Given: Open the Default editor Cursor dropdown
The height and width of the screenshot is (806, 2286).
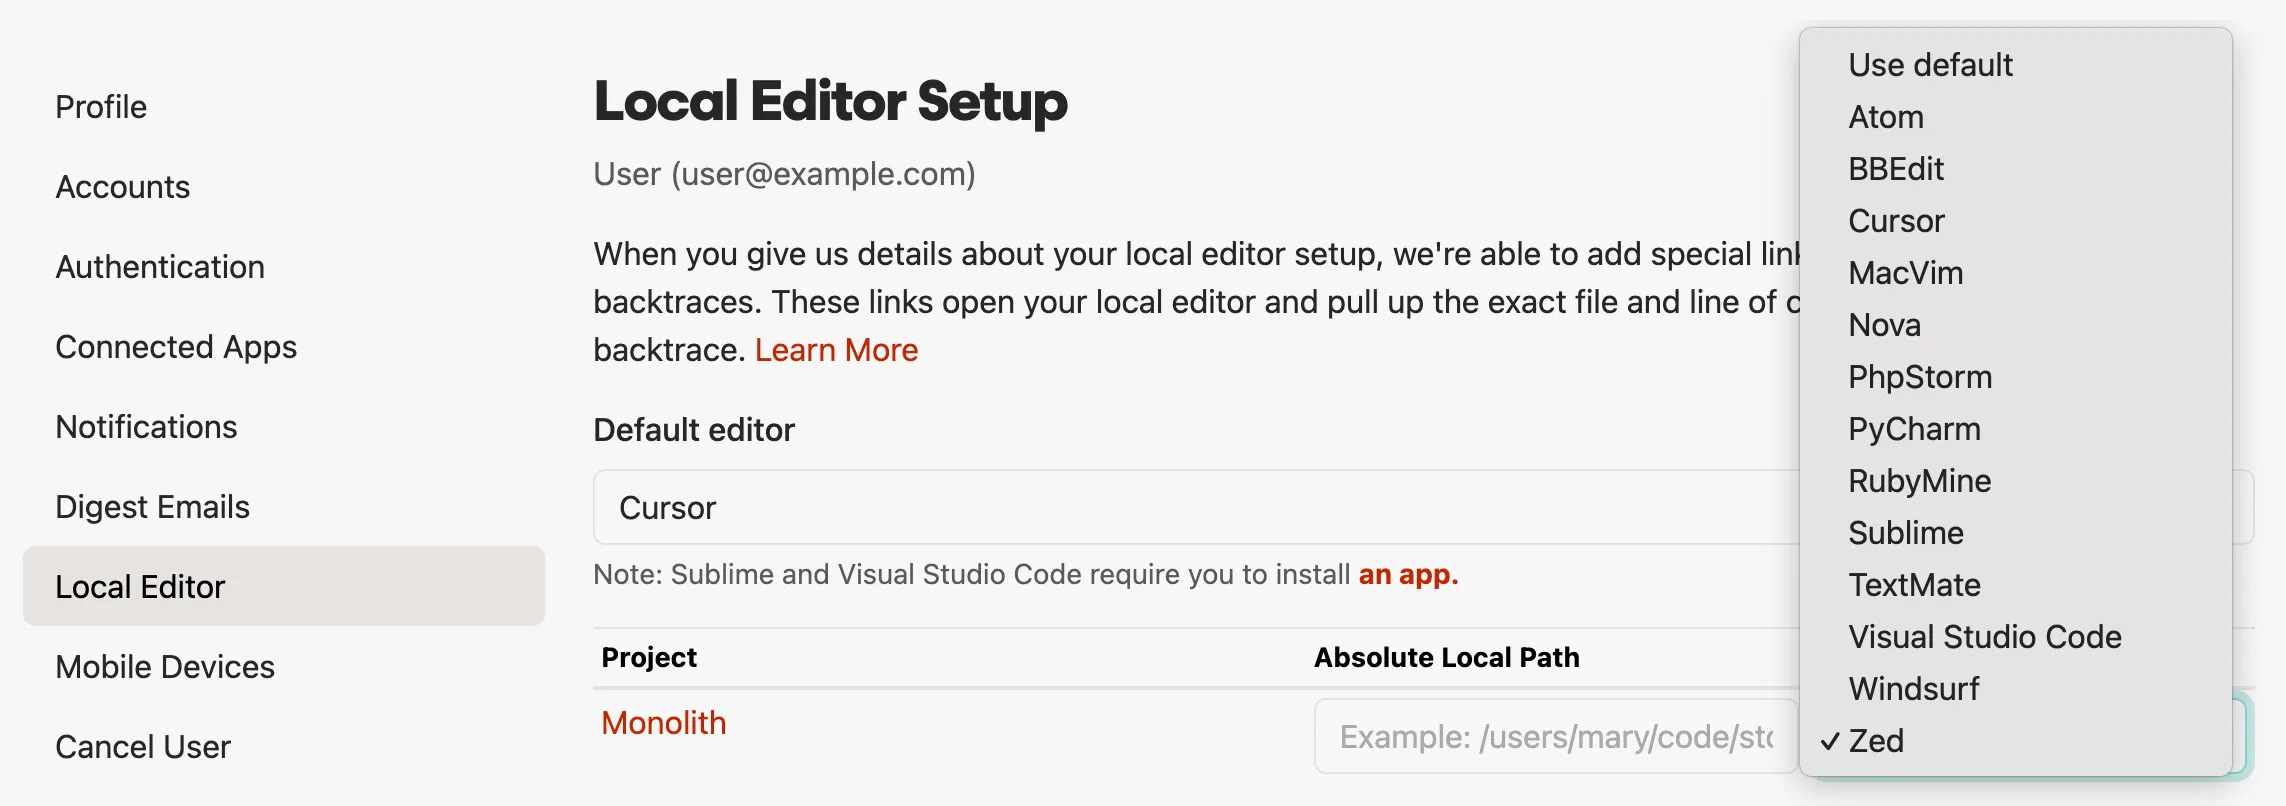Looking at the screenshot, I should click(1195, 507).
